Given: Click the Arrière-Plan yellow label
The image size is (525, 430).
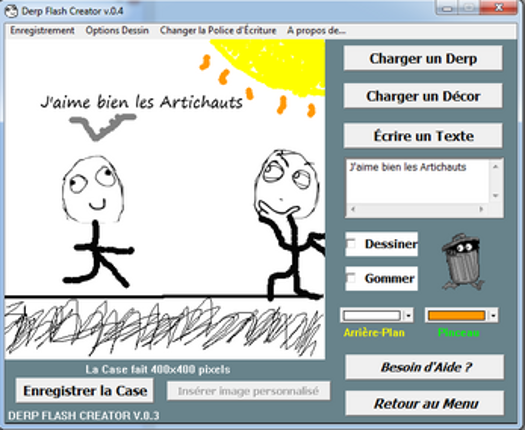Looking at the screenshot, I should pos(374,333).
